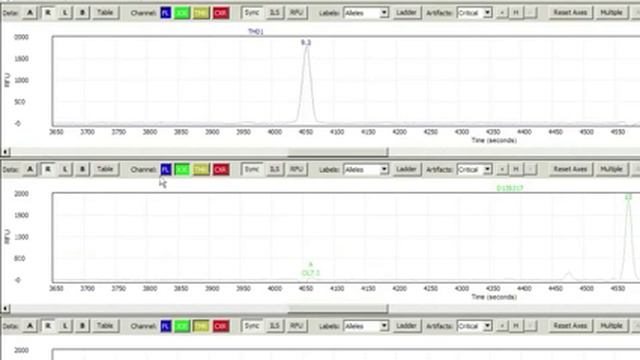Open the Table view in the middle panel

[105, 169]
